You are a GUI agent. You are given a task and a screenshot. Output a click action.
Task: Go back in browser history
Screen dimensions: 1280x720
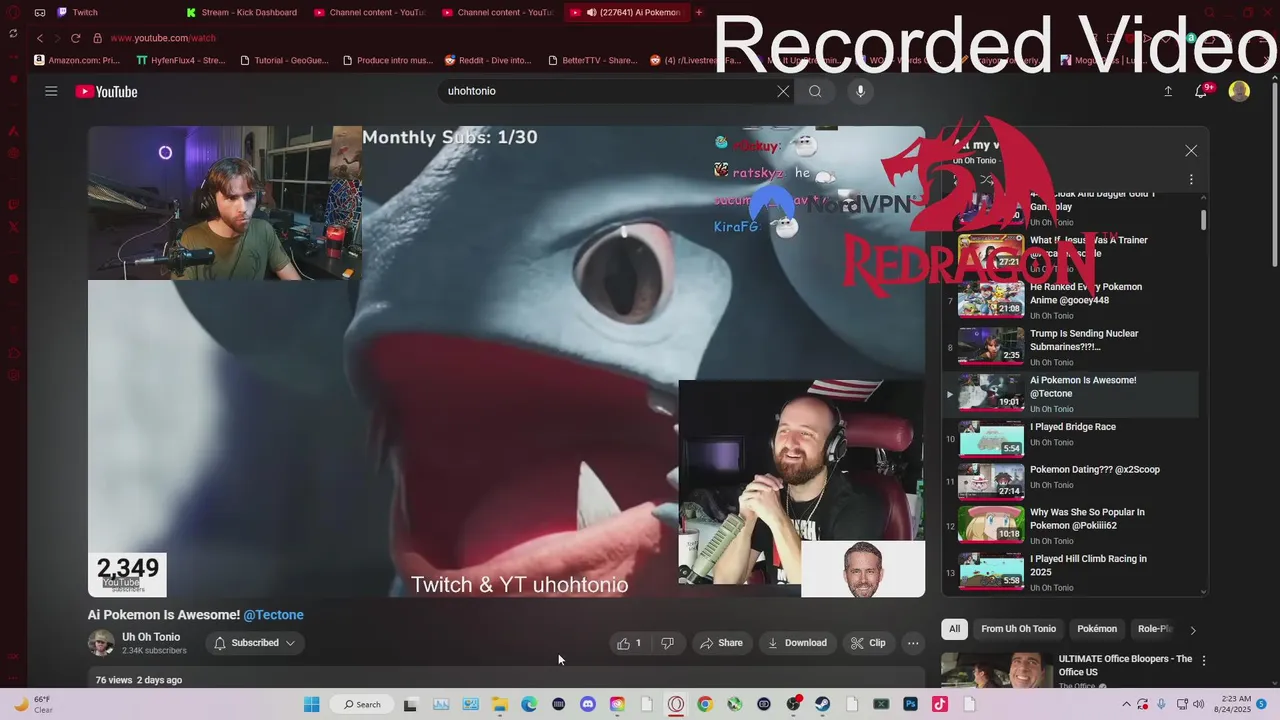click(40, 38)
